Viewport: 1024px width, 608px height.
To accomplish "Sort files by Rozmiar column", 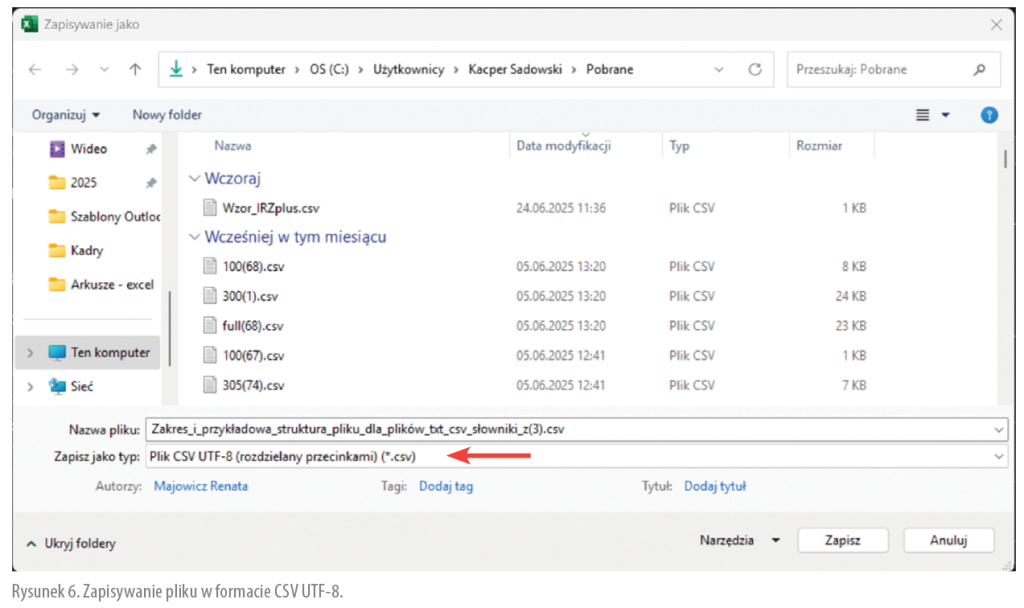I will pyautogui.click(x=819, y=146).
